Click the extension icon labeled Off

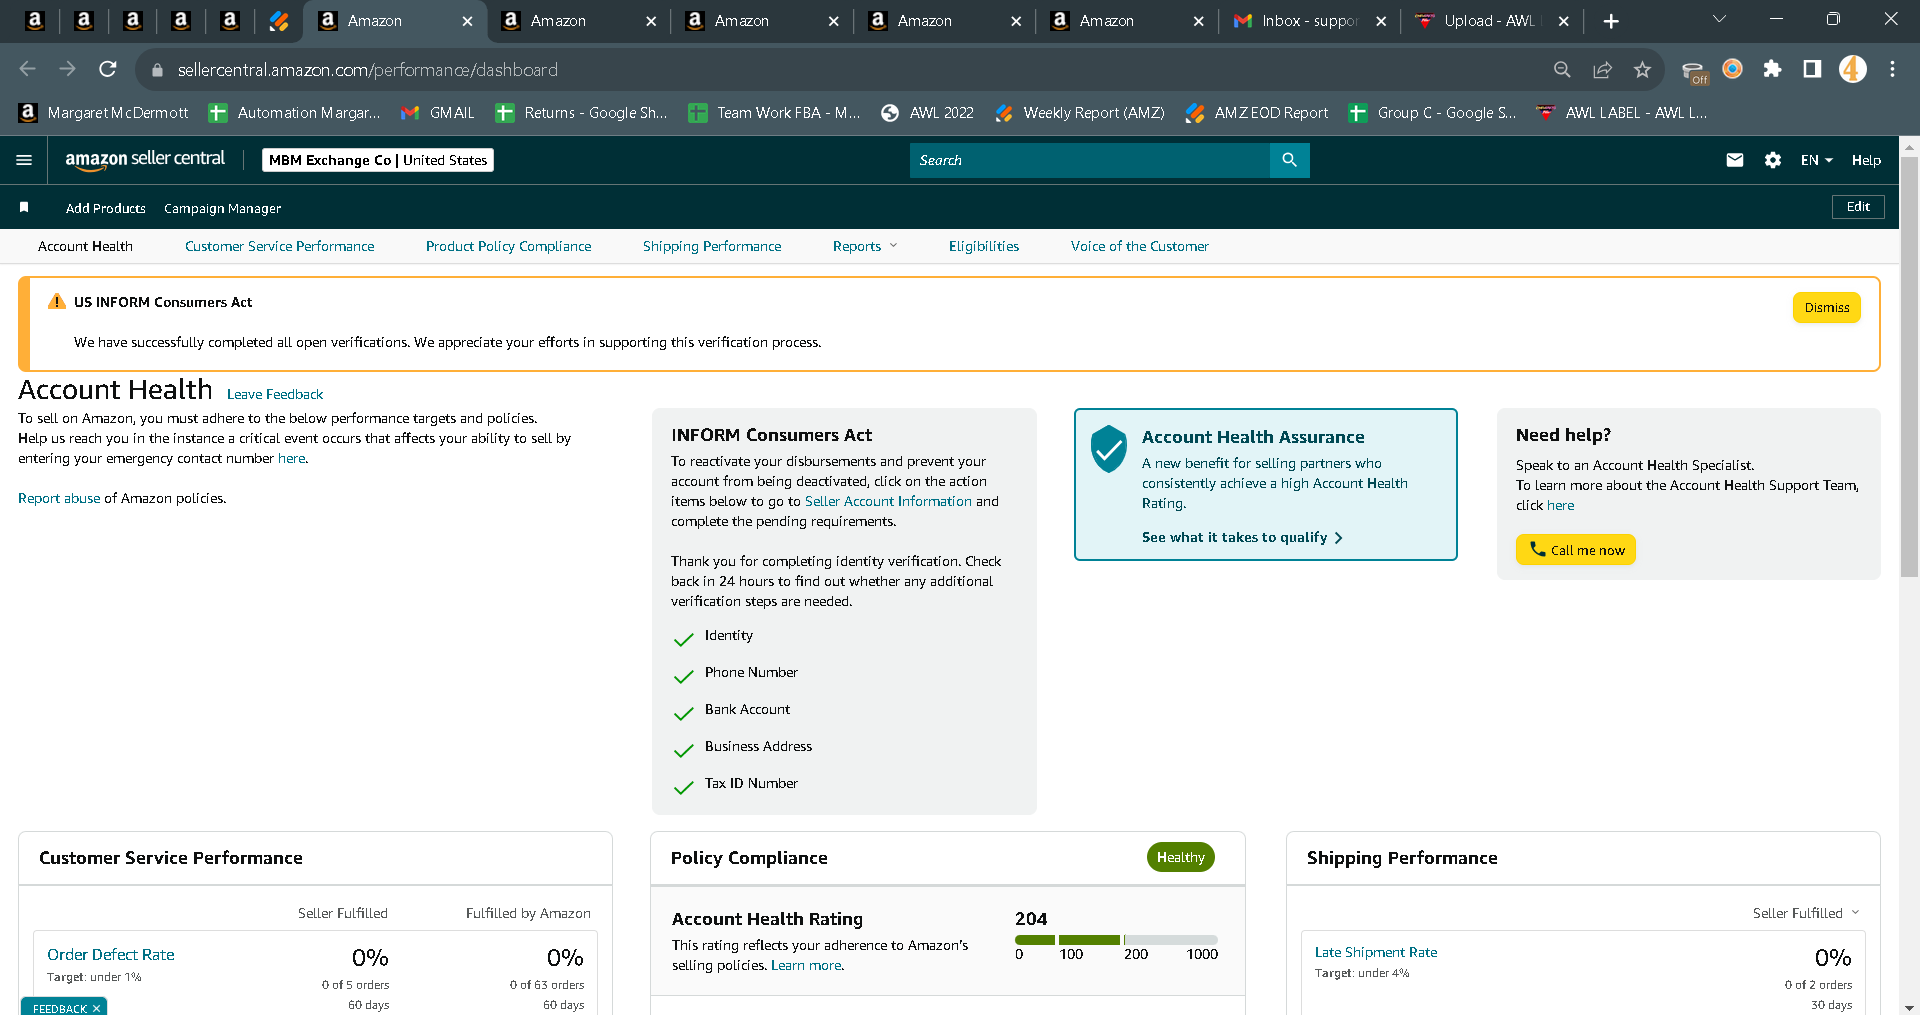(1694, 72)
